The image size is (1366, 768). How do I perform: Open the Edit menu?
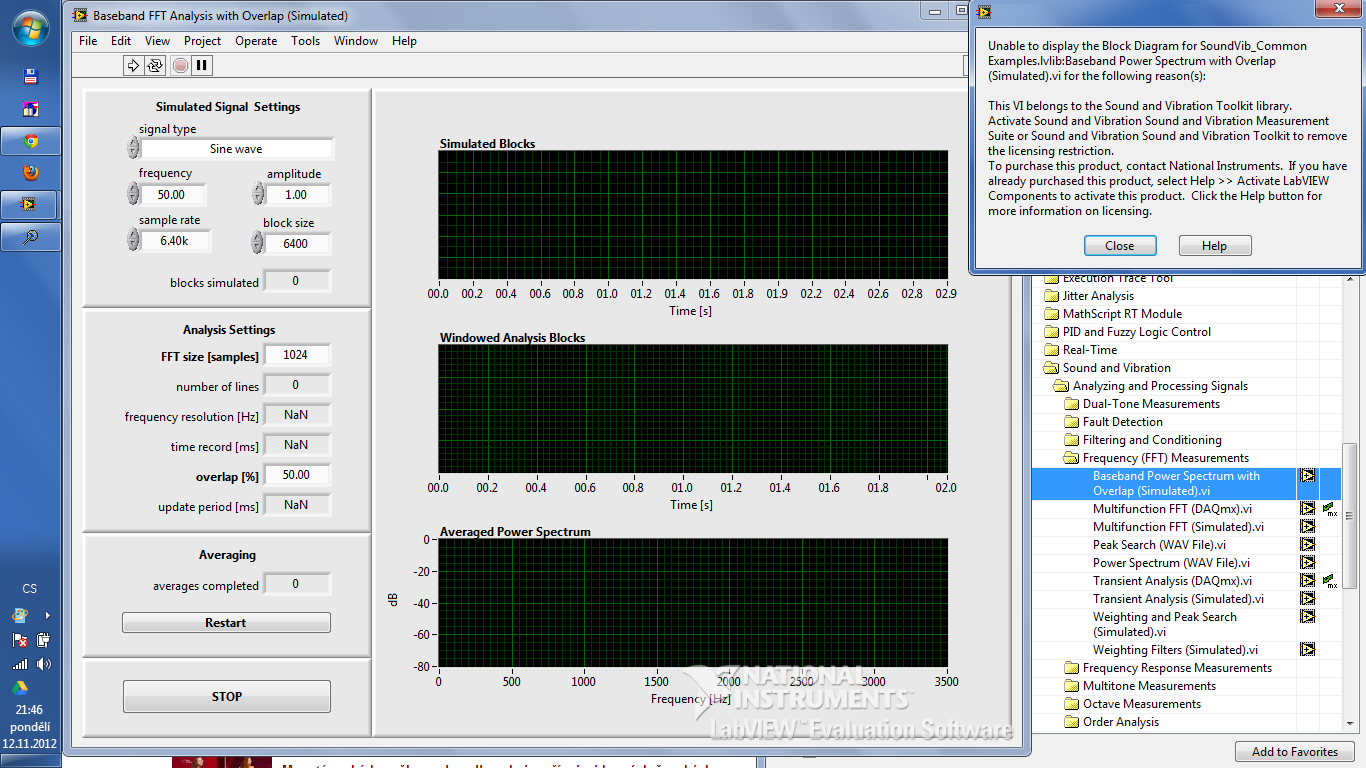pos(121,41)
